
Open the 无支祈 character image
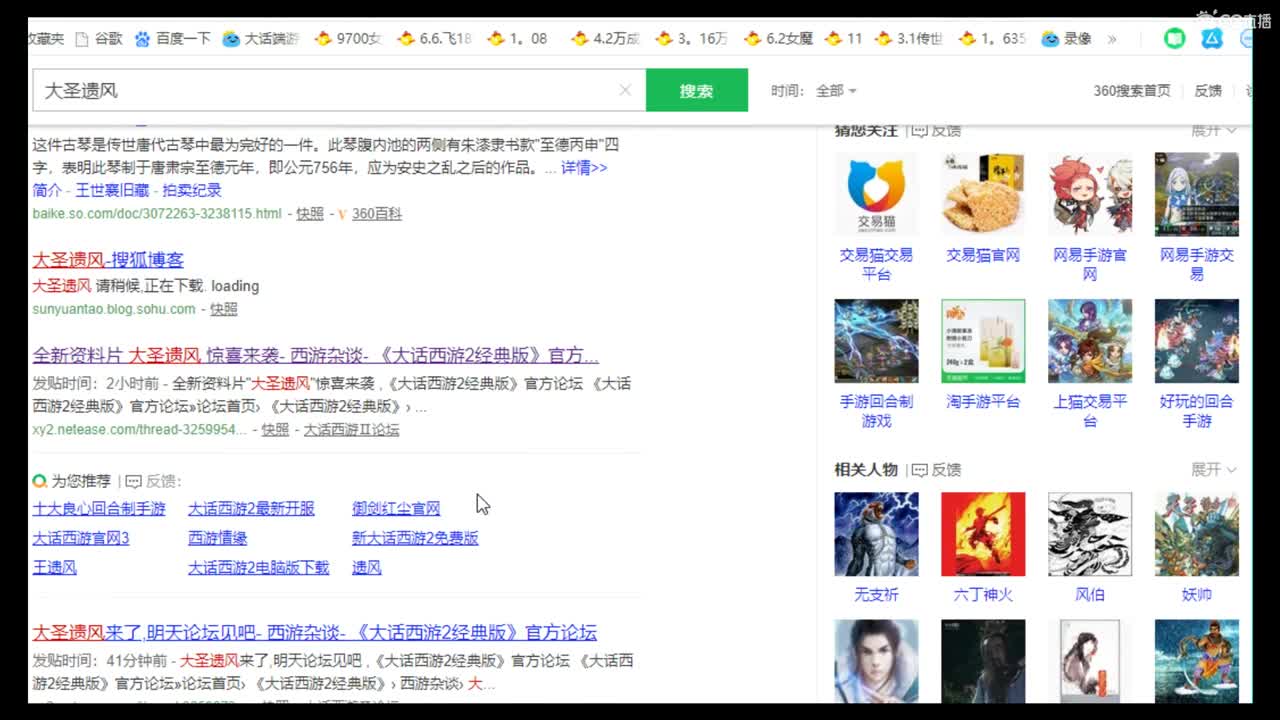(x=876, y=534)
